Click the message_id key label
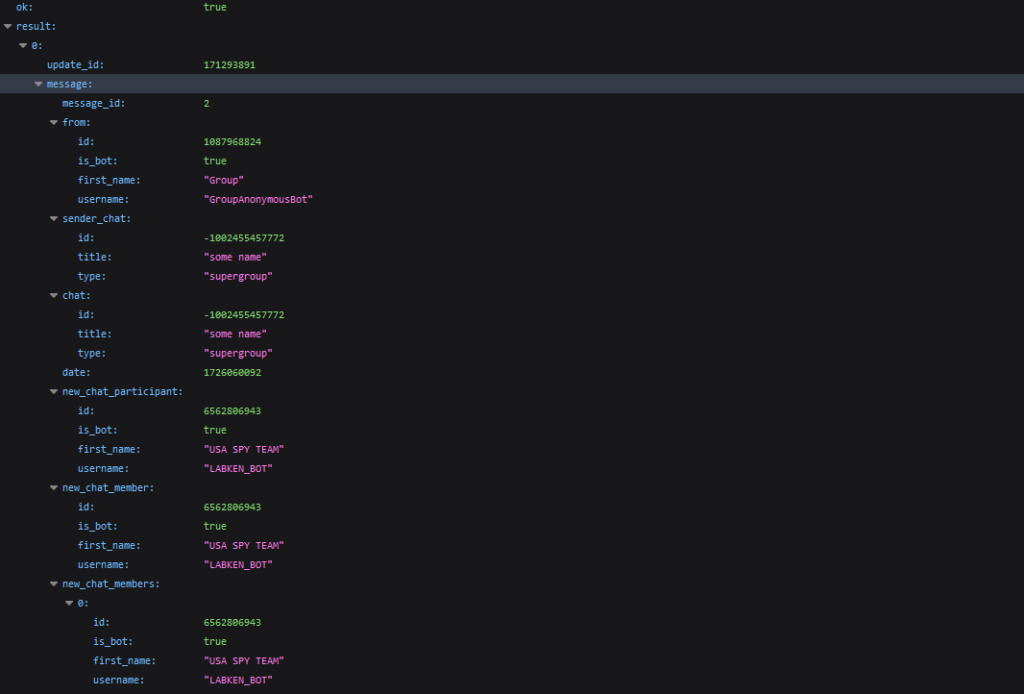 (94, 103)
